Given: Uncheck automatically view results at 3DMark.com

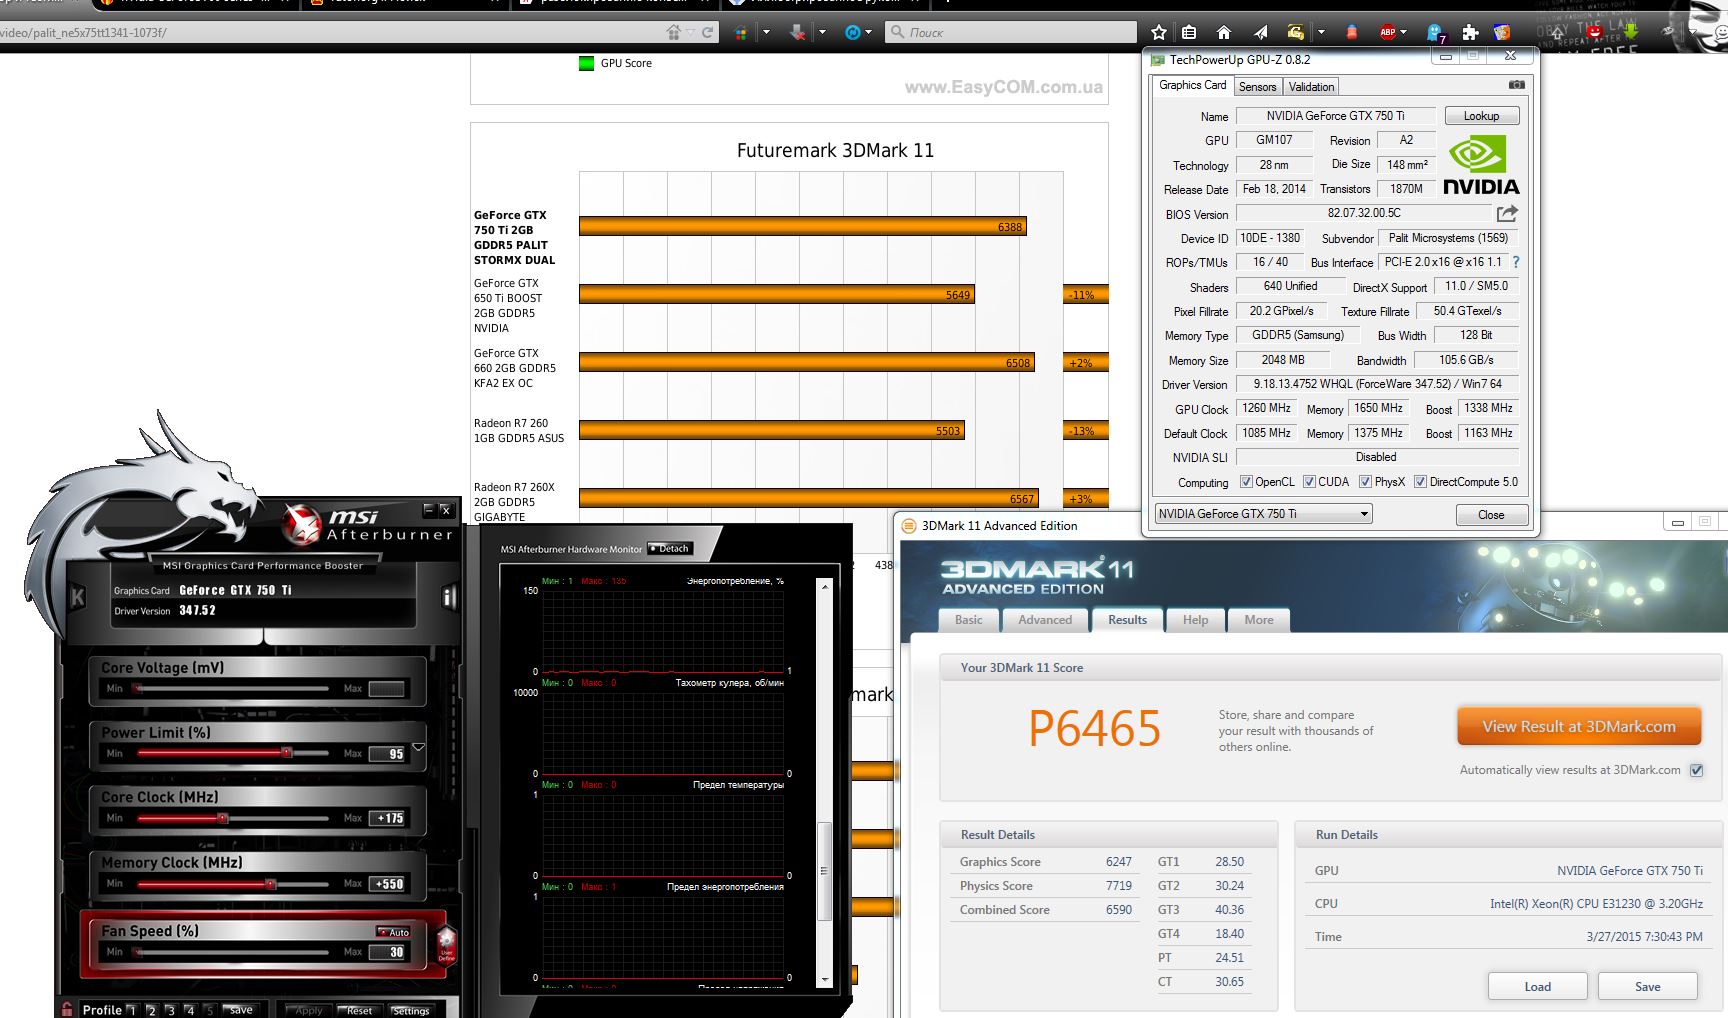Looking at the screenshot, I should point(1696,770).
